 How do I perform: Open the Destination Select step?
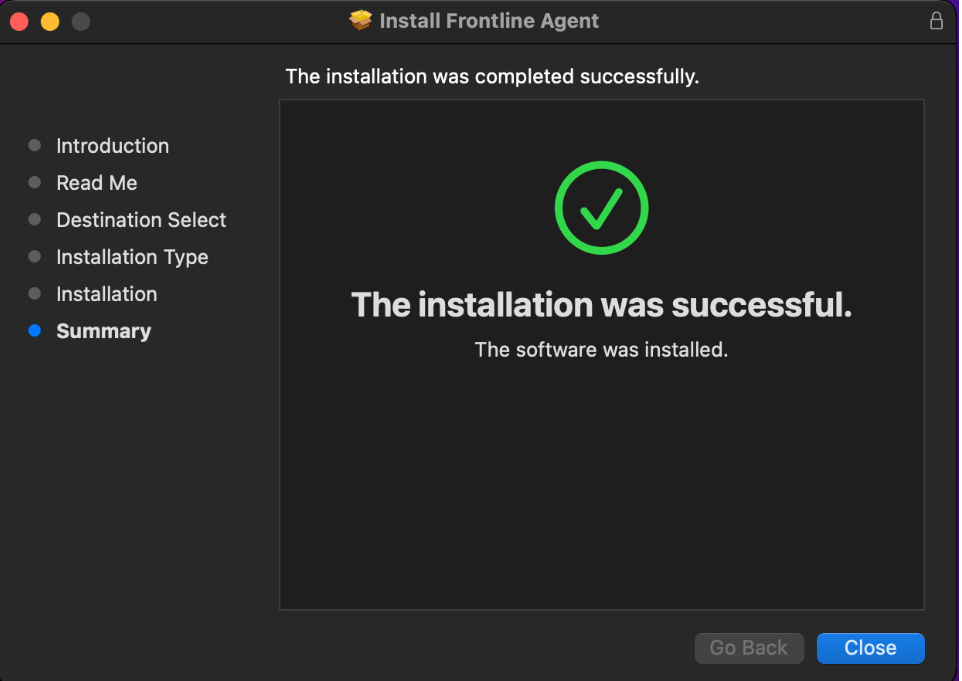pos(141,220)
